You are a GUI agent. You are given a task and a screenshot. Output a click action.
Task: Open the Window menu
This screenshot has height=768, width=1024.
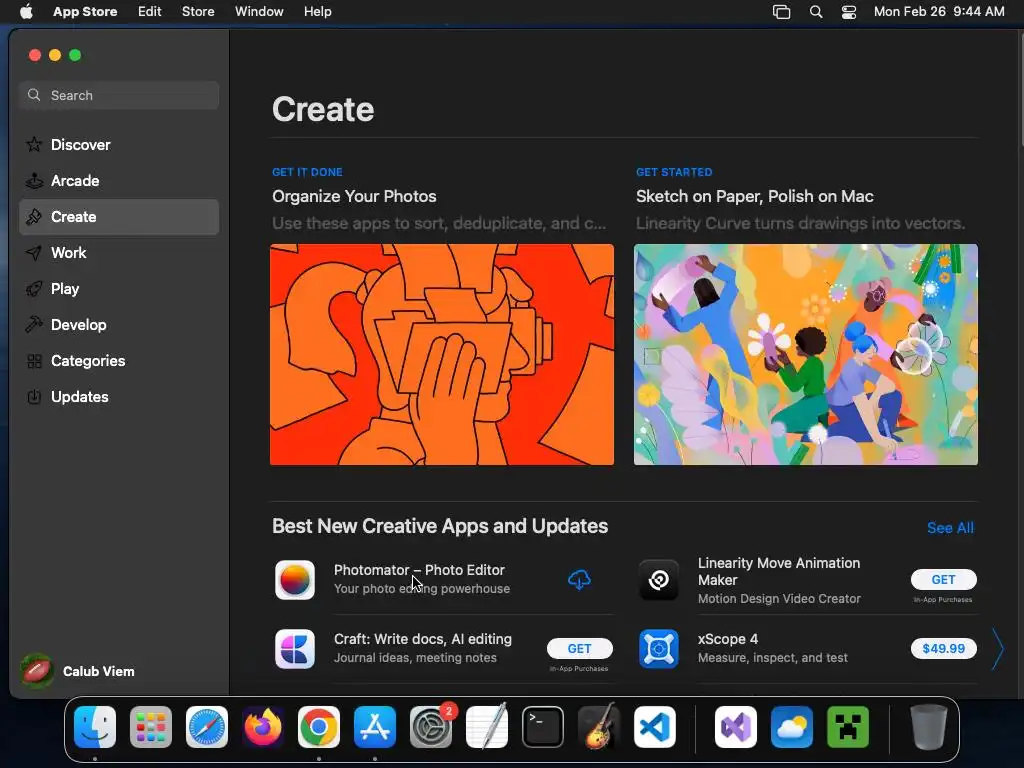(x=259, y=12)
